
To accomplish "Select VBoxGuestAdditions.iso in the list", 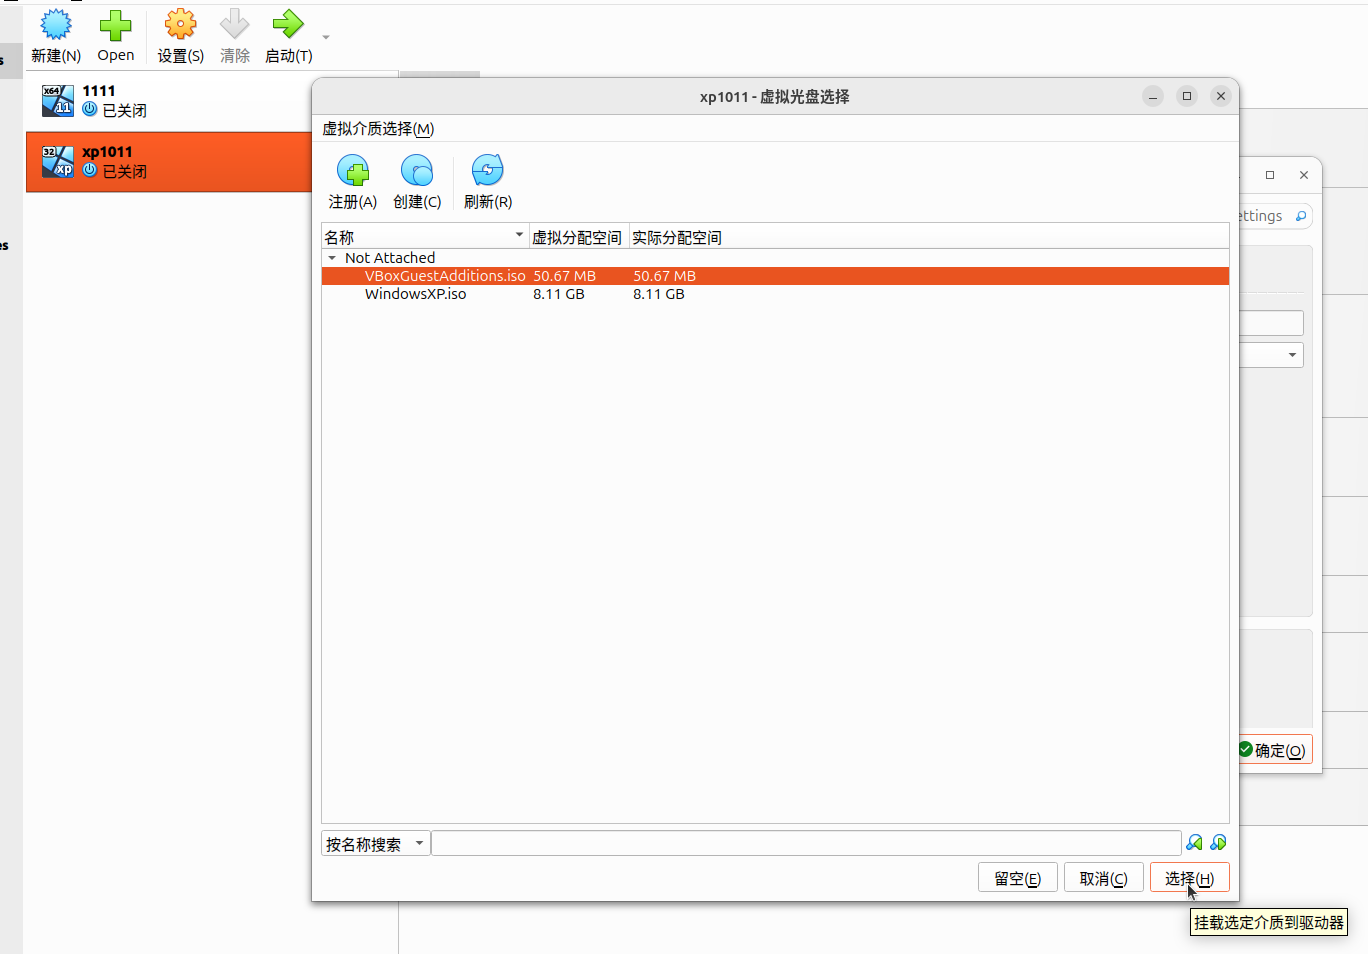I will pyautogui.click(x=775, y=276).
